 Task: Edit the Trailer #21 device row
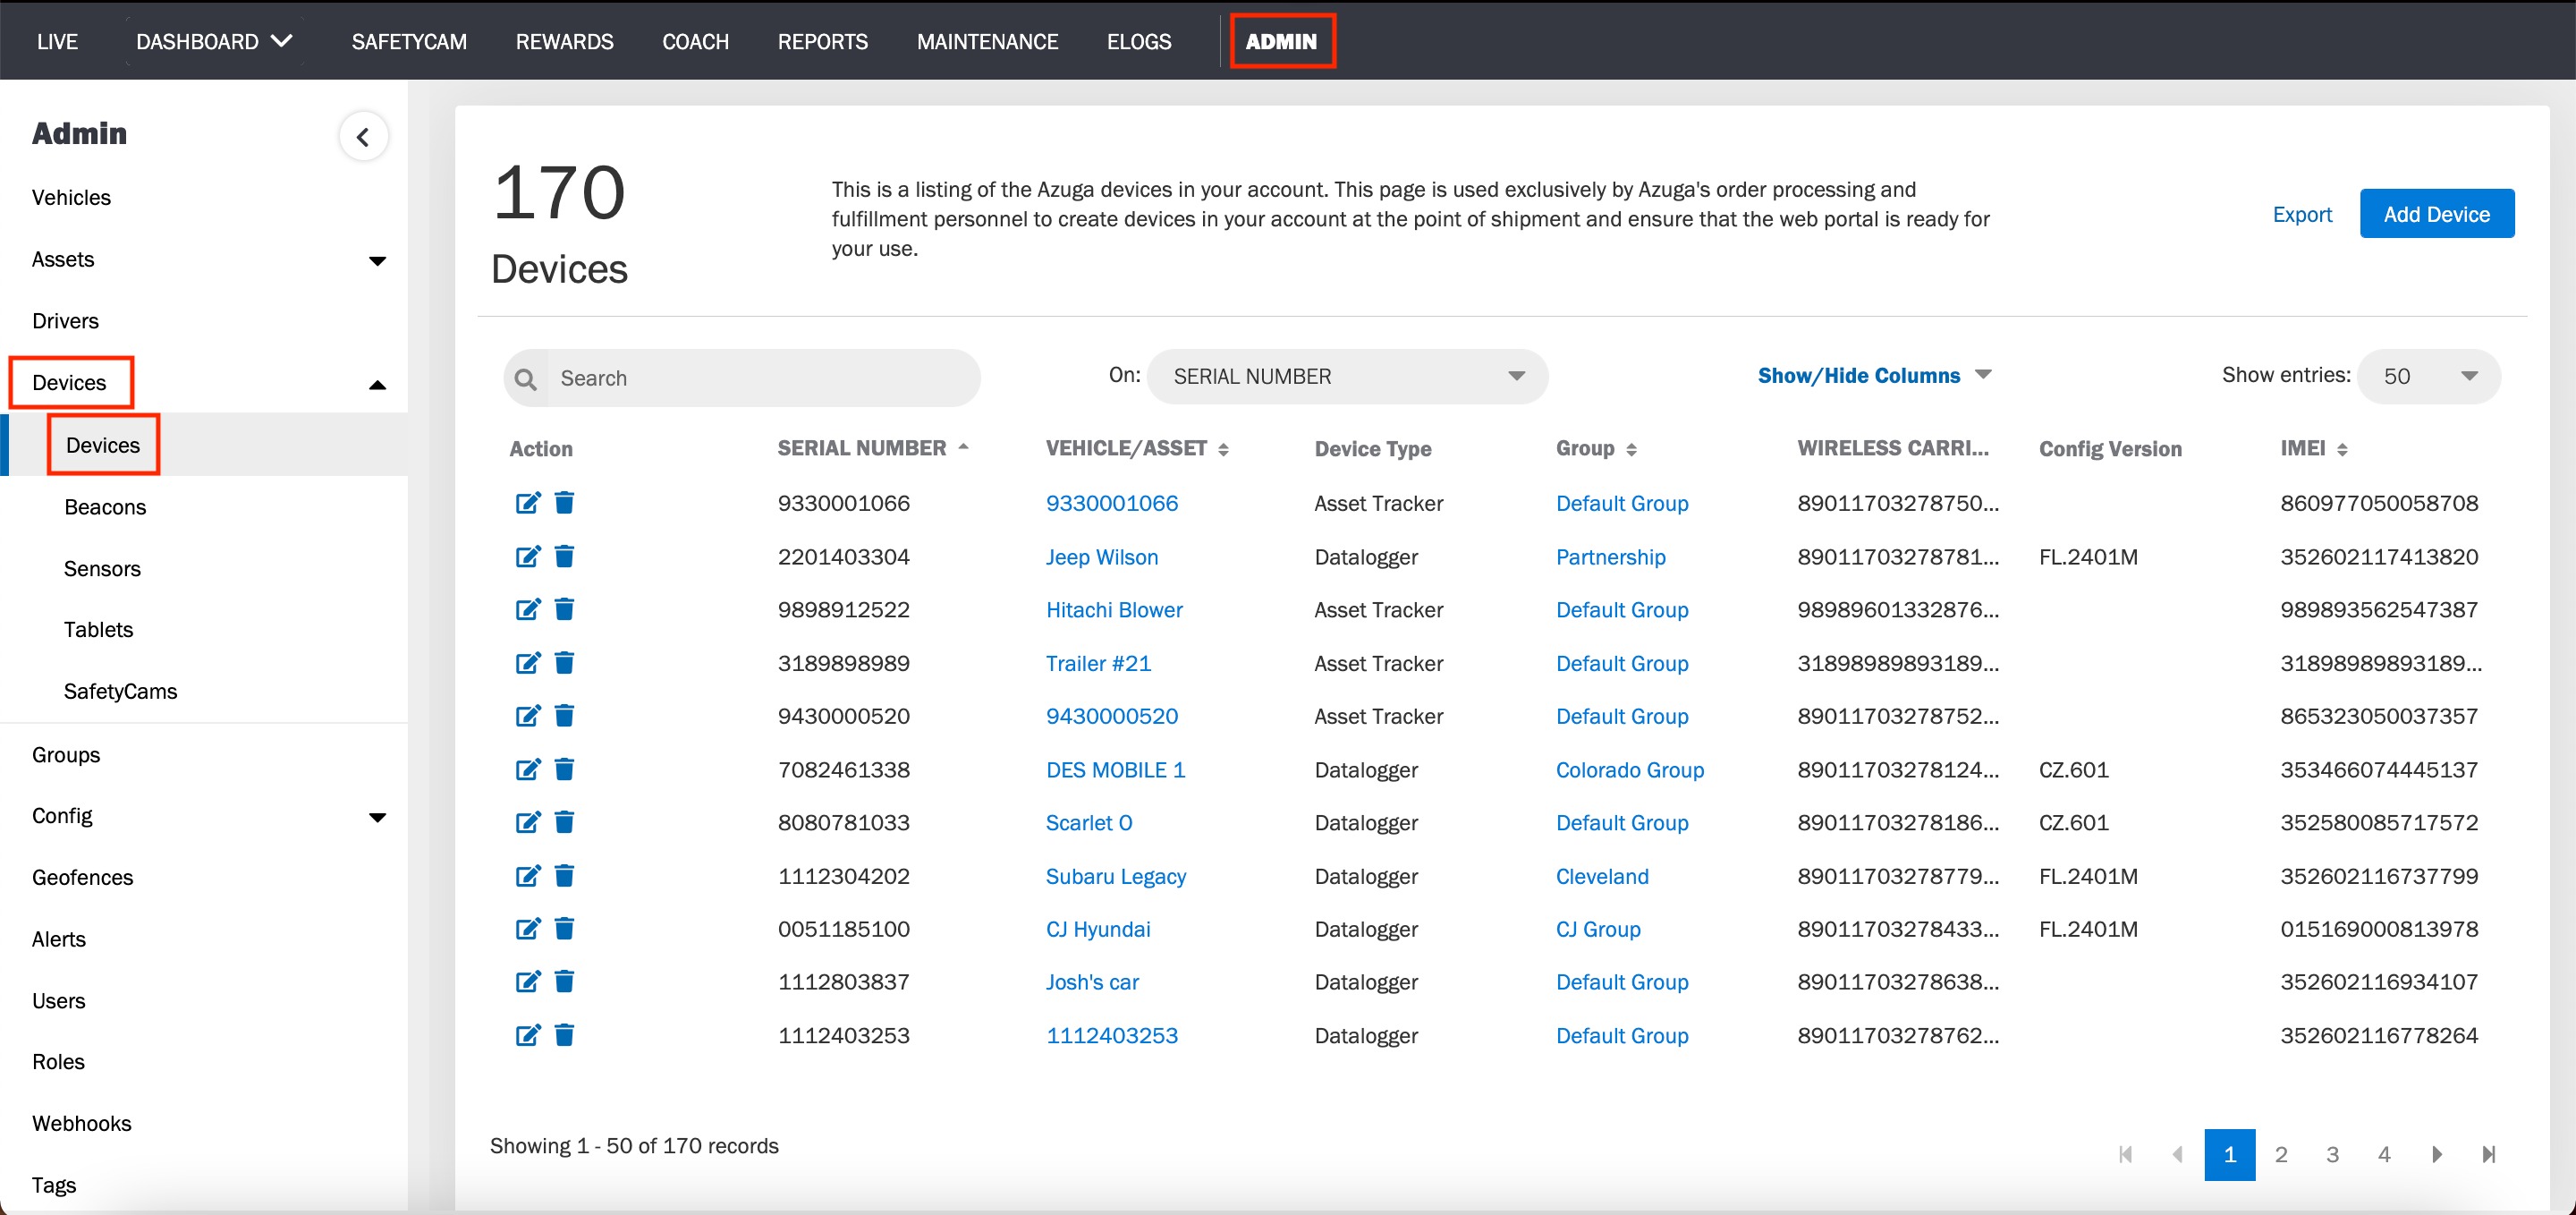click(527, 663)
